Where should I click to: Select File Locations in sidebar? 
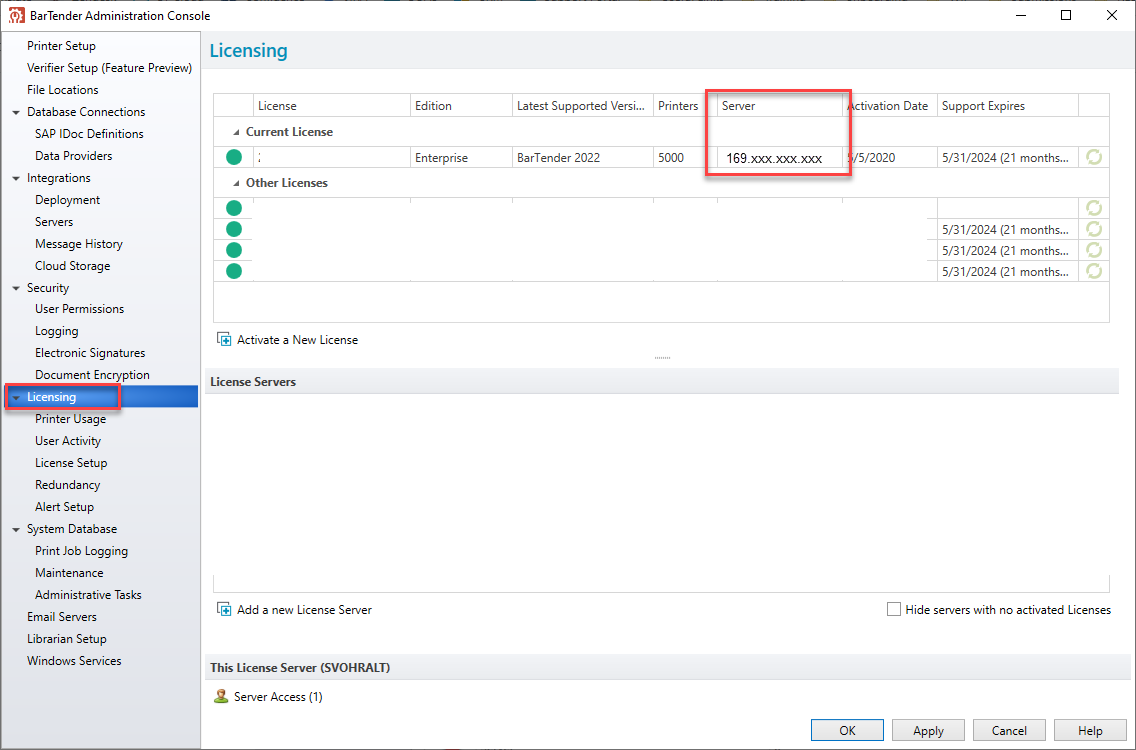pos(63,90)
